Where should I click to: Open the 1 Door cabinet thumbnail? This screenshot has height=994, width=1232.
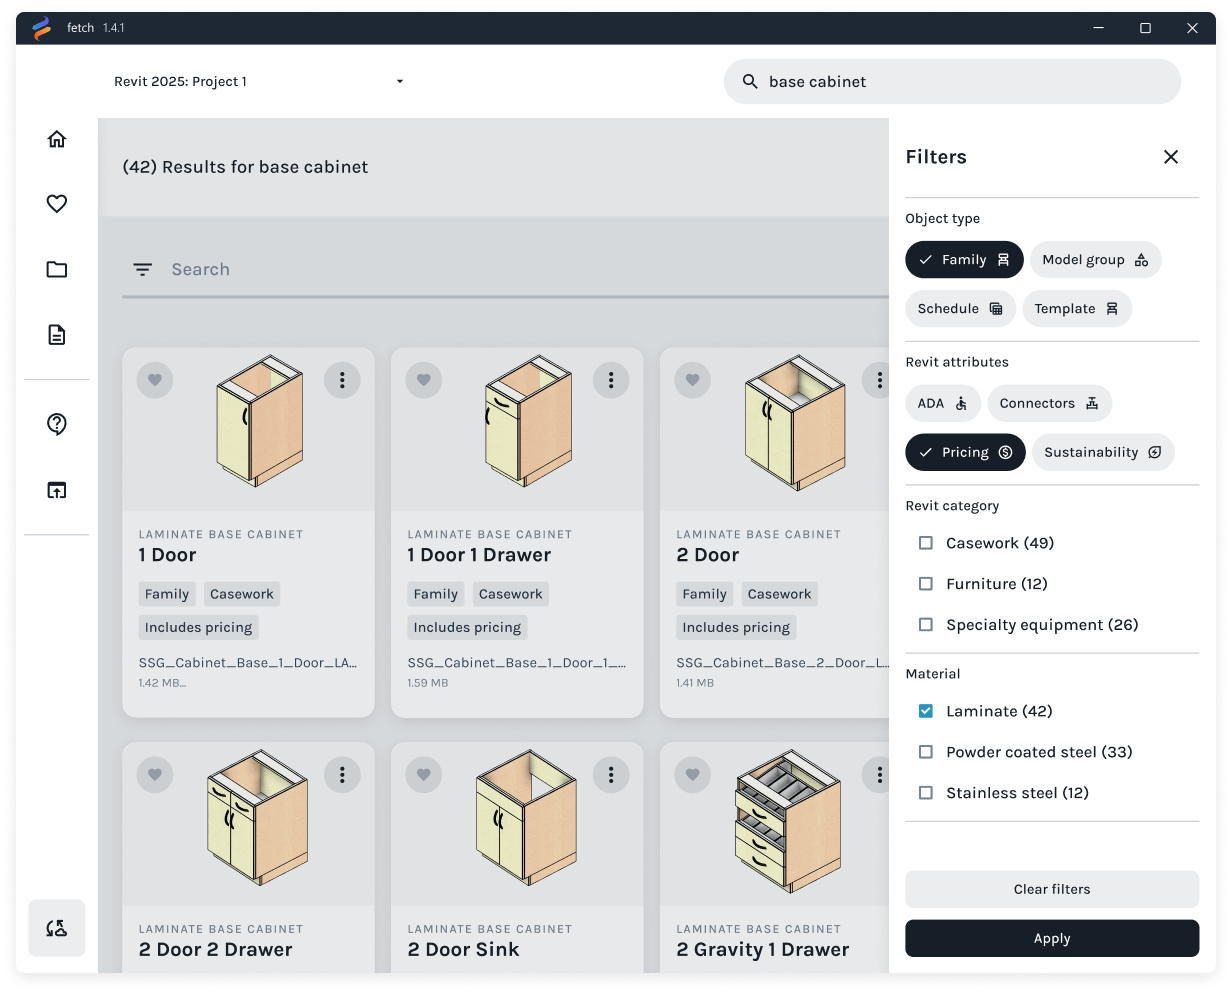260,420
